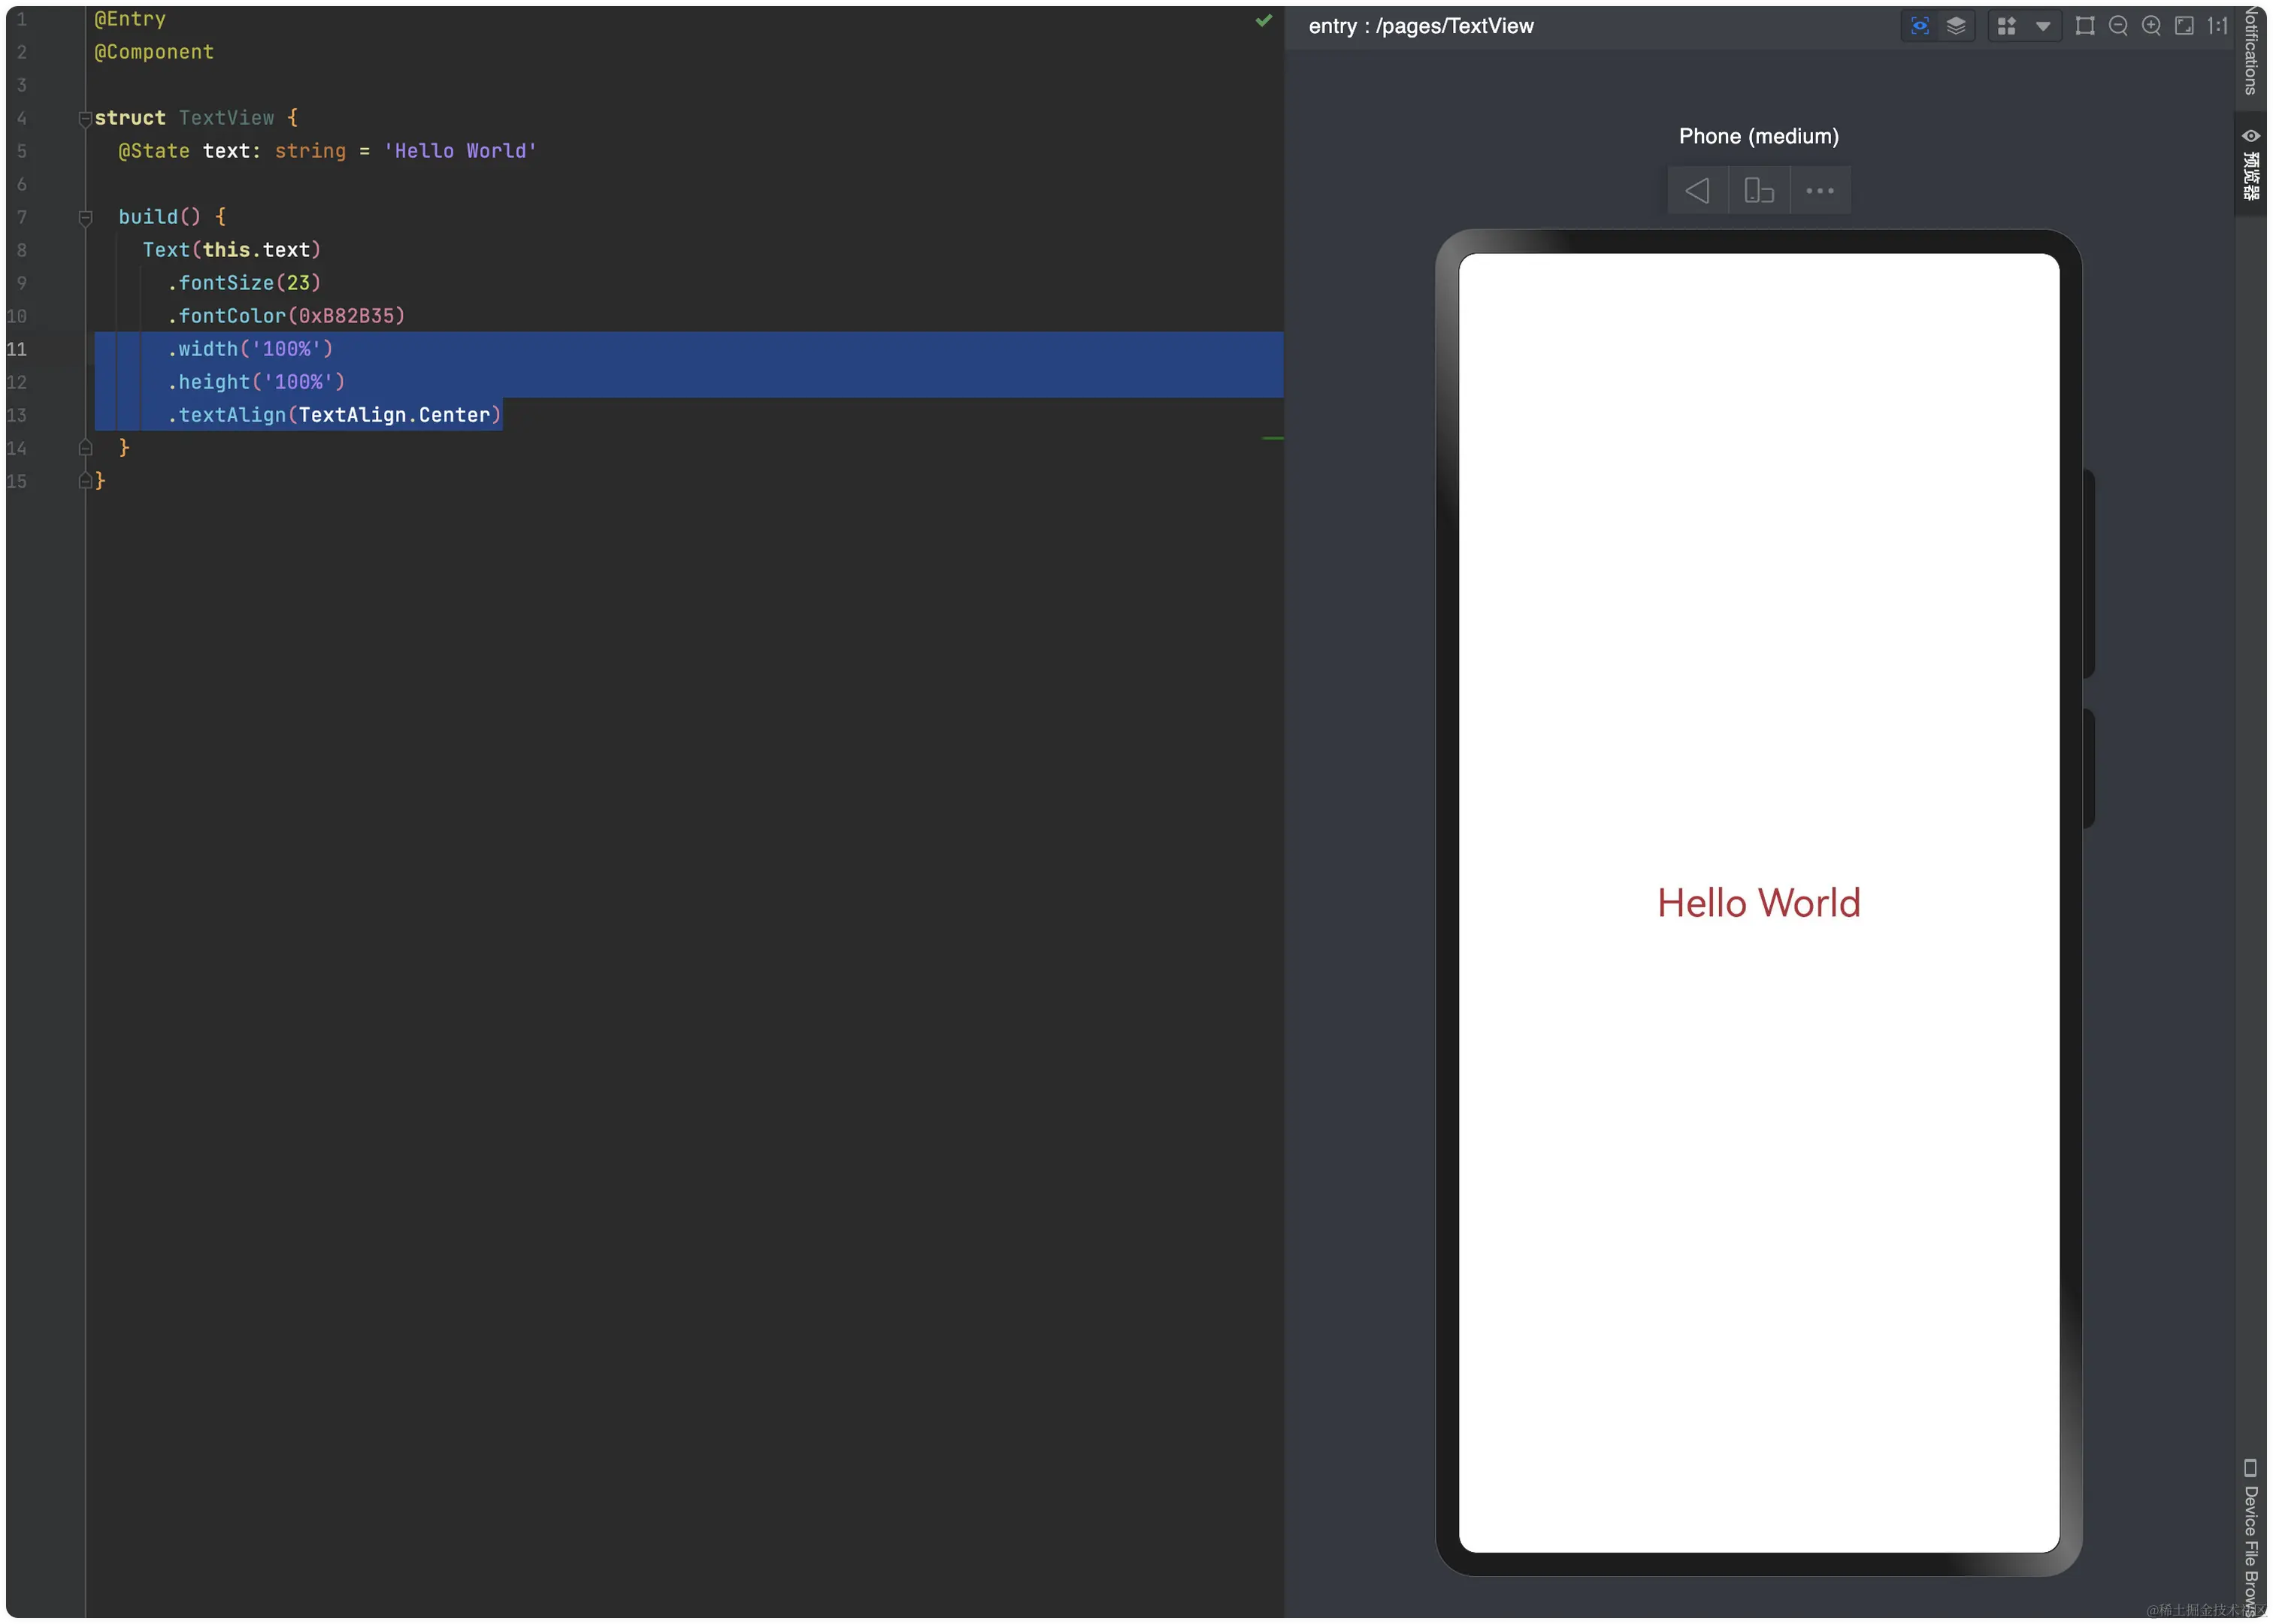Toggle the component layers view icon

[1955, 26]
